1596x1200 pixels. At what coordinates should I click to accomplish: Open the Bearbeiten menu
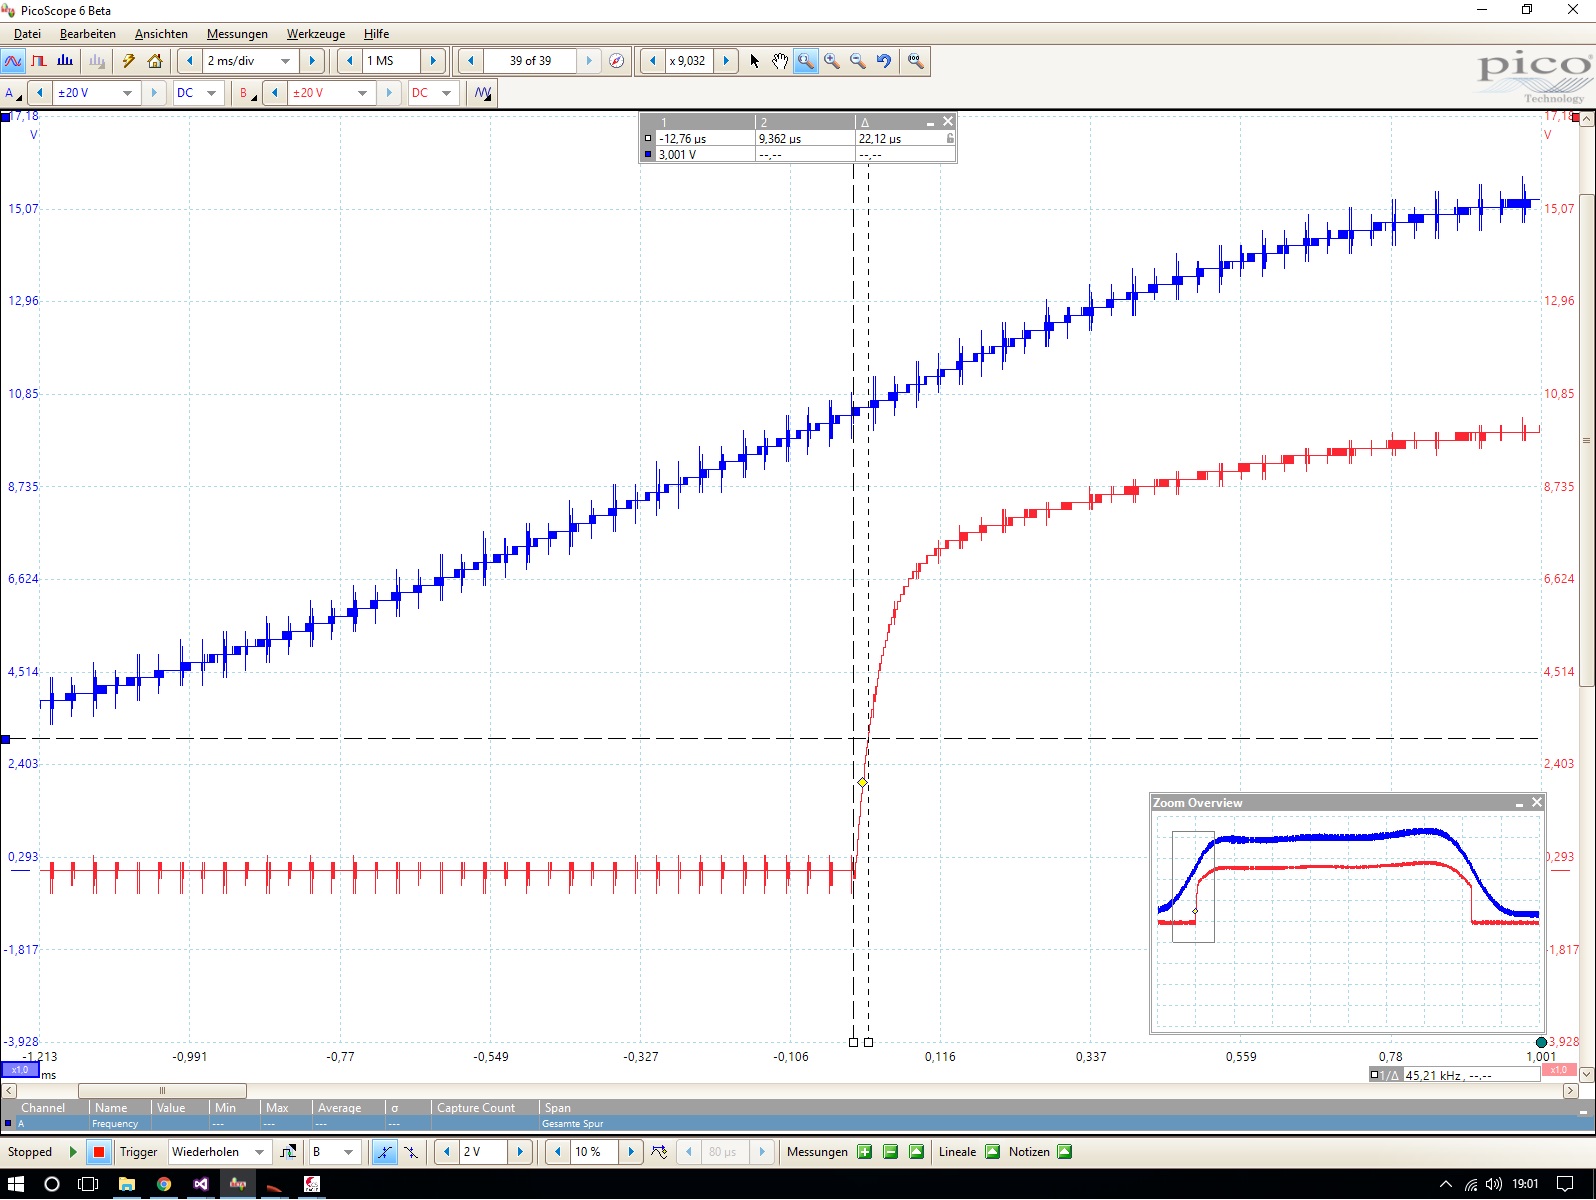(88, 34)
